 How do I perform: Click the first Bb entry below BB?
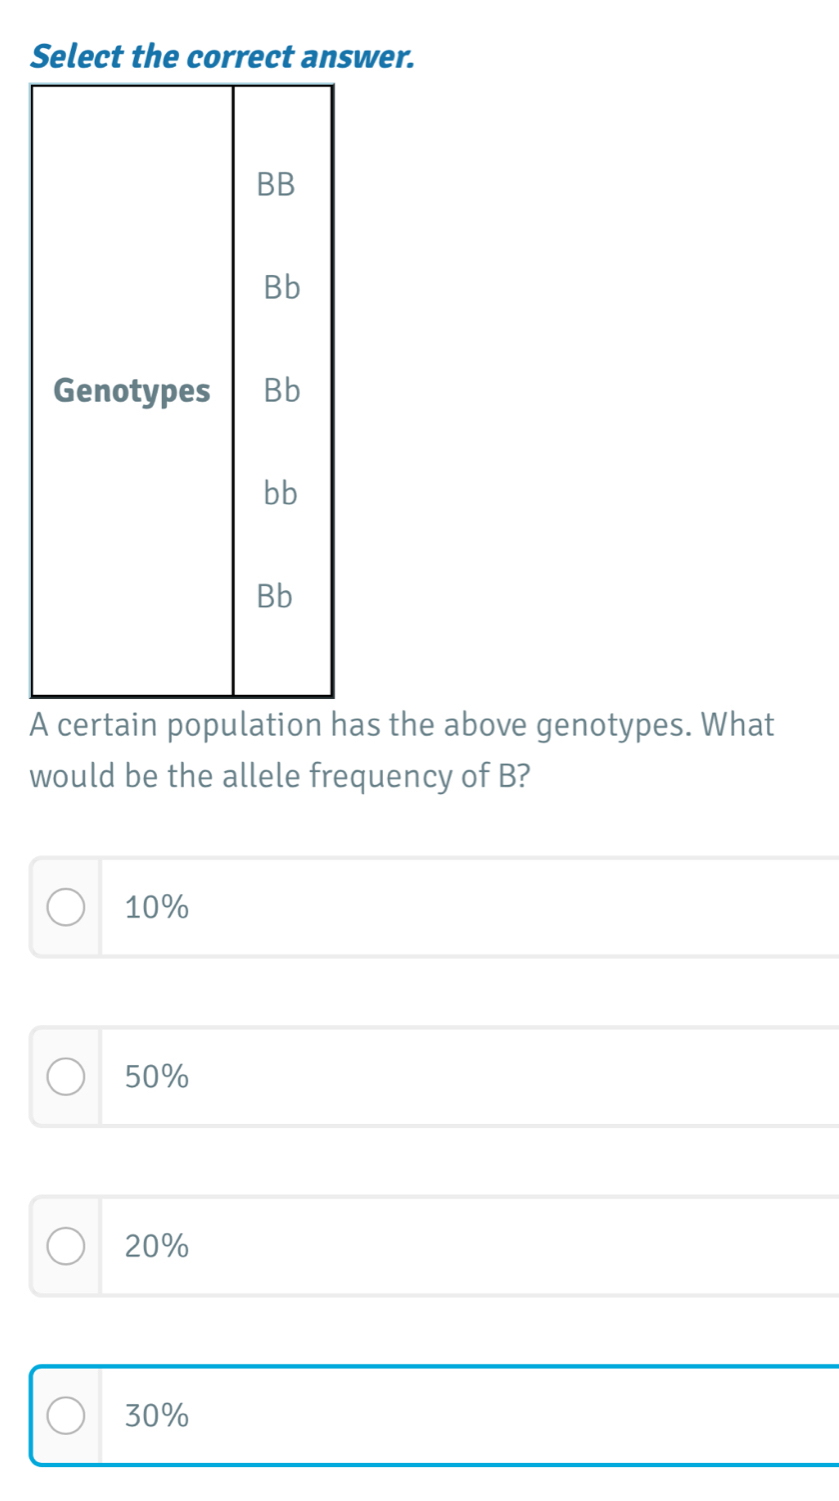pyautogui.click(x=282, y=288)
